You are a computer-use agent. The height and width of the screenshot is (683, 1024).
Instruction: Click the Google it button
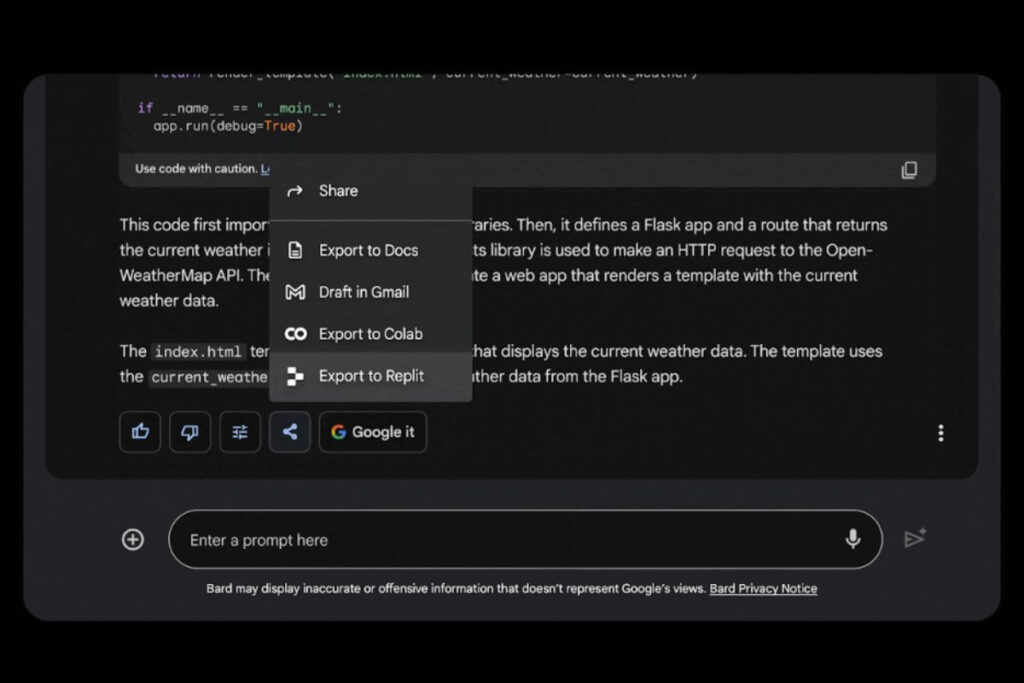373,432
